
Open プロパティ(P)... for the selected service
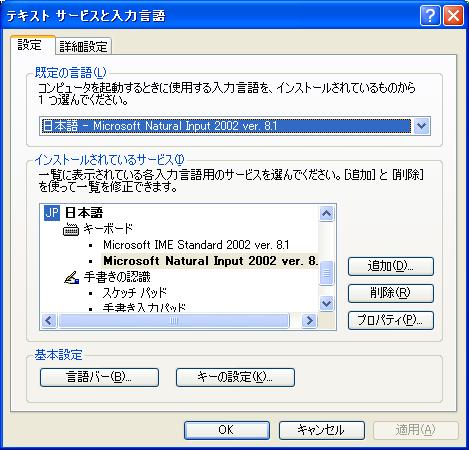point(391,320)
